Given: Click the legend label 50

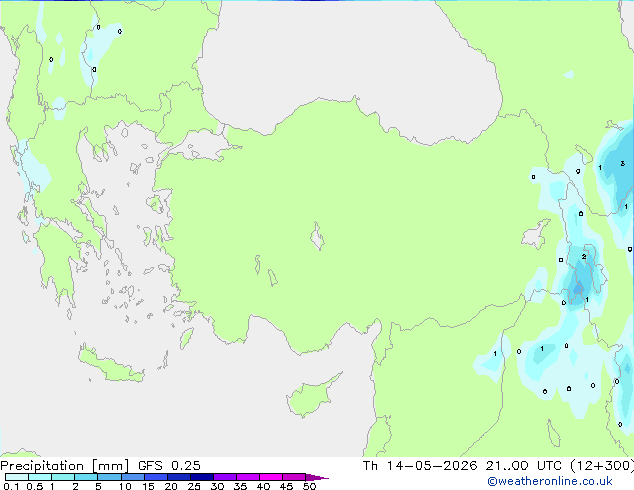Looking at the screenshot, I should [309, 486].
